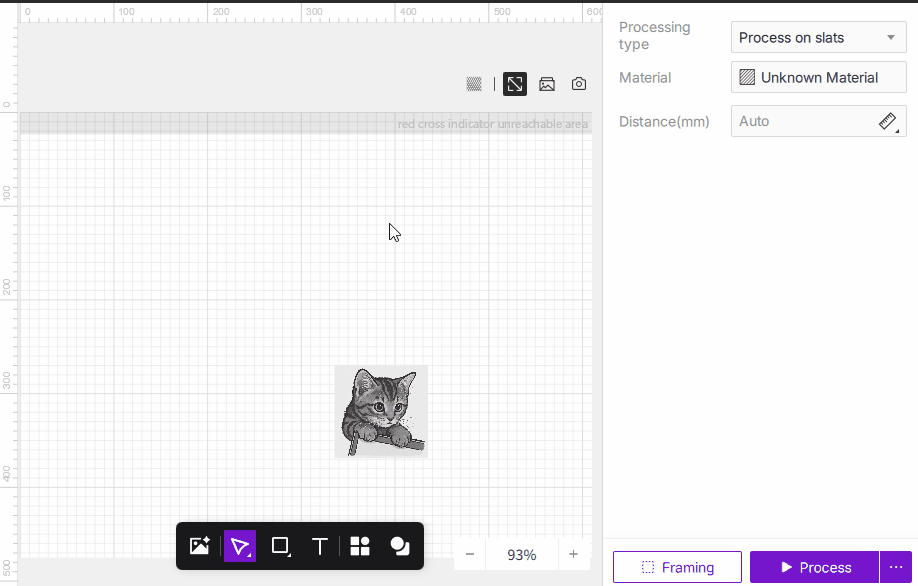Open the Processing type dropdown
The image size is (918, 586).
click(818, 38)
